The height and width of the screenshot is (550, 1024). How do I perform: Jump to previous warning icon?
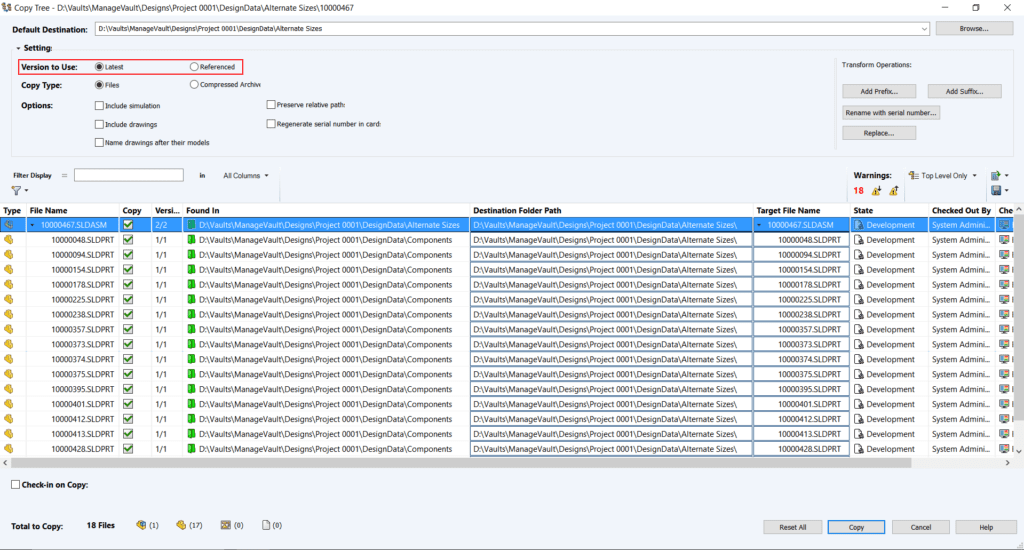[876, 190]
